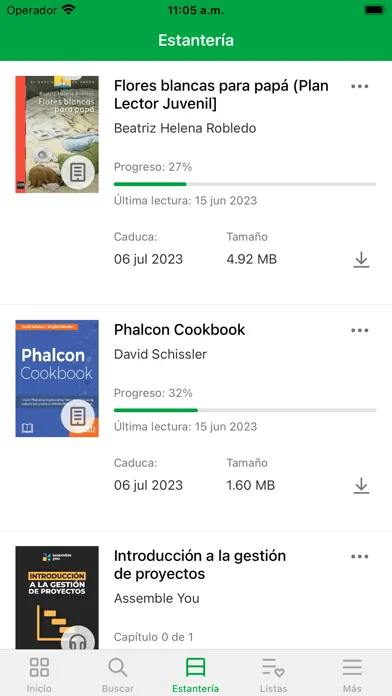Image resolution: width=392 pixels, height=696 pixels.
Task: Tap the ebook reader icon on Phalcon Cookbook cover
Action: point(78,416)
